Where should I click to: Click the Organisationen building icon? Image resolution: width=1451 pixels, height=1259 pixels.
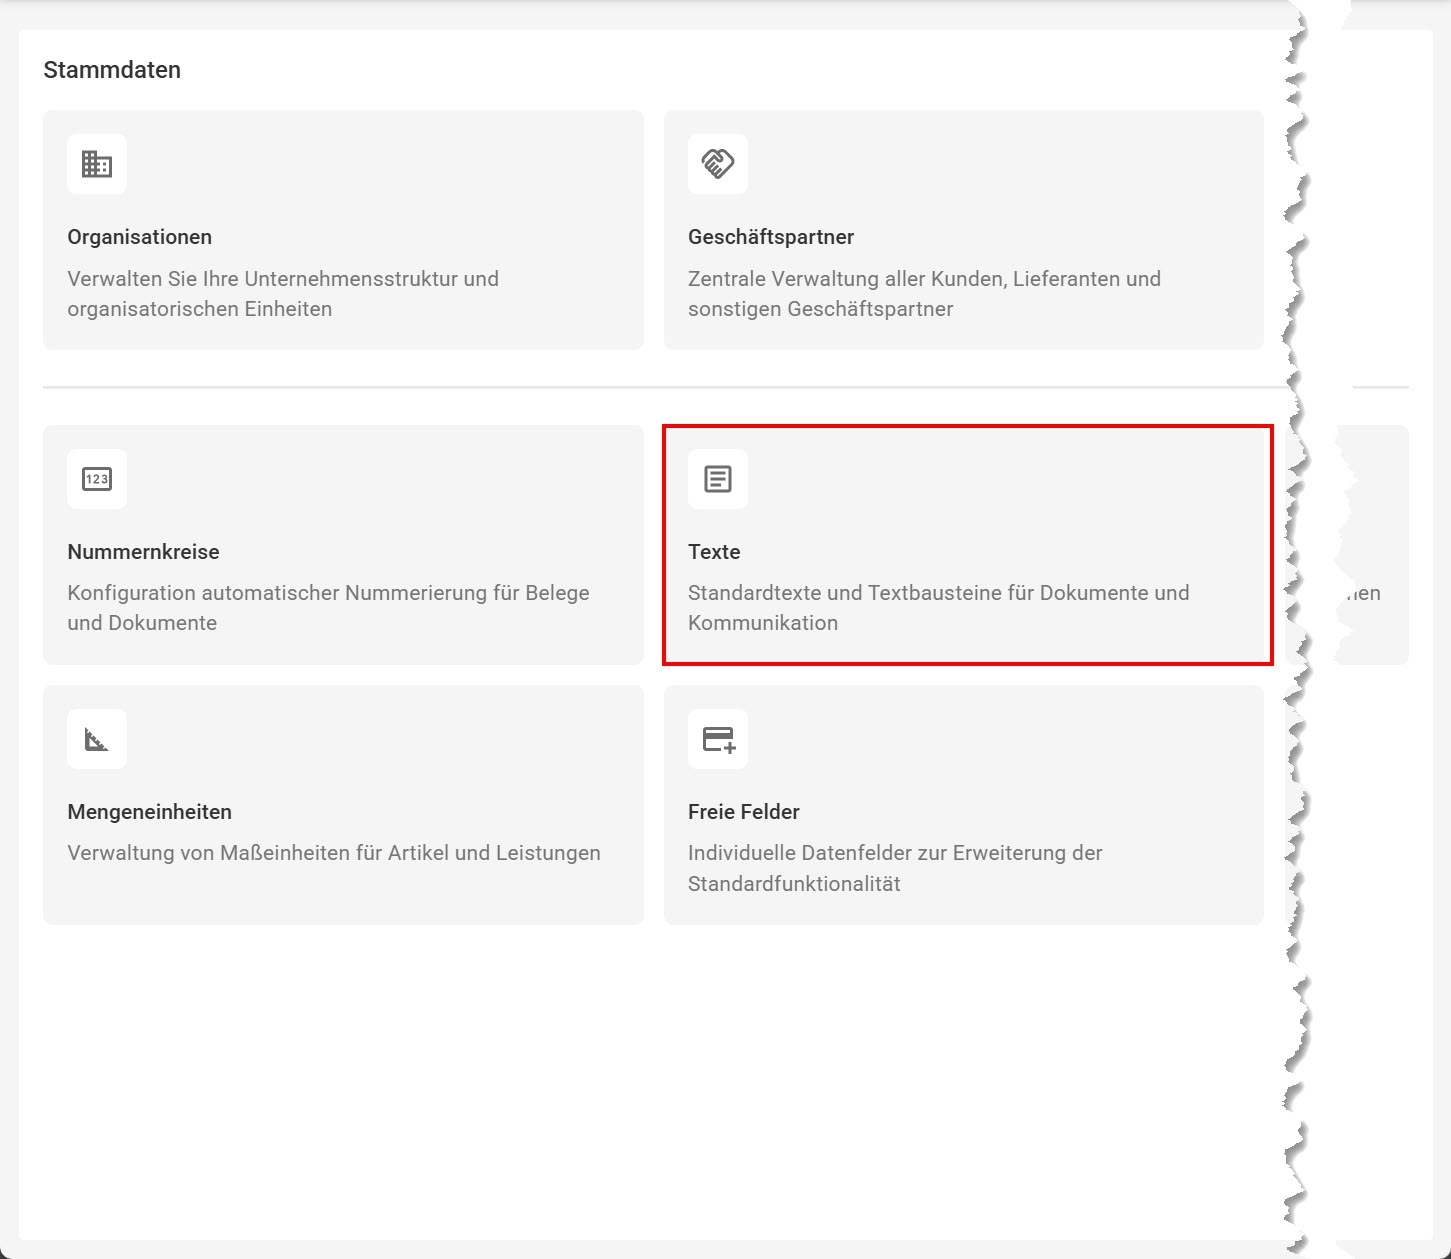[x=97, y=164]
